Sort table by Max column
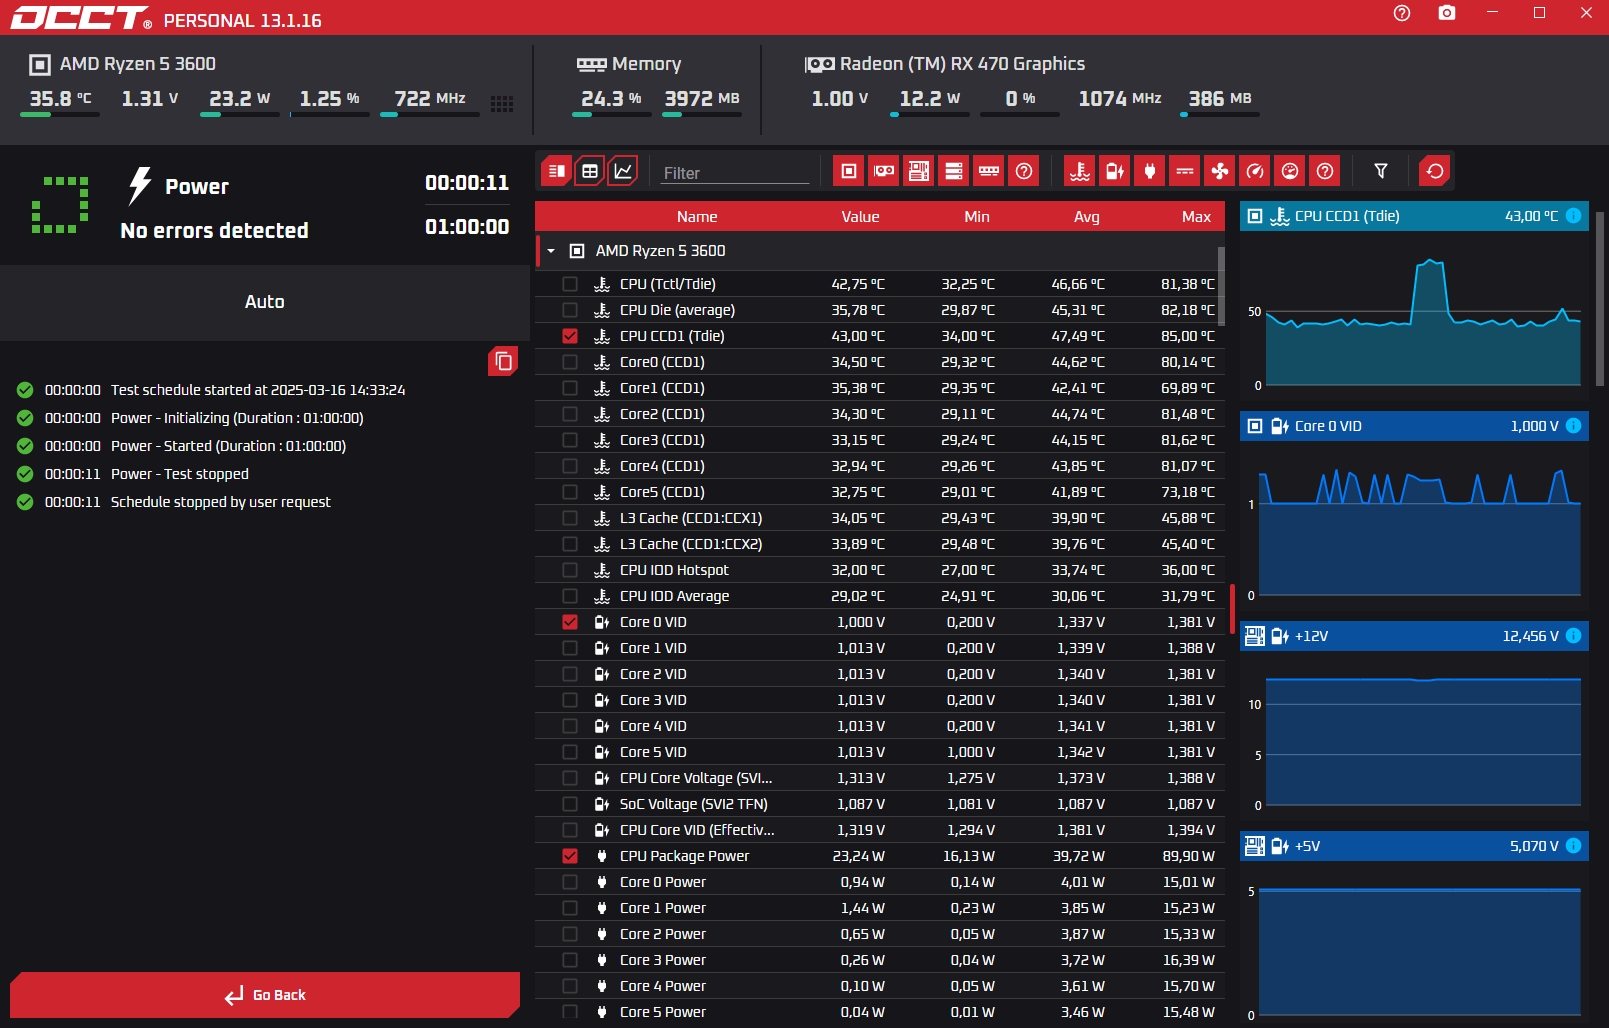 coord(1196,217)
